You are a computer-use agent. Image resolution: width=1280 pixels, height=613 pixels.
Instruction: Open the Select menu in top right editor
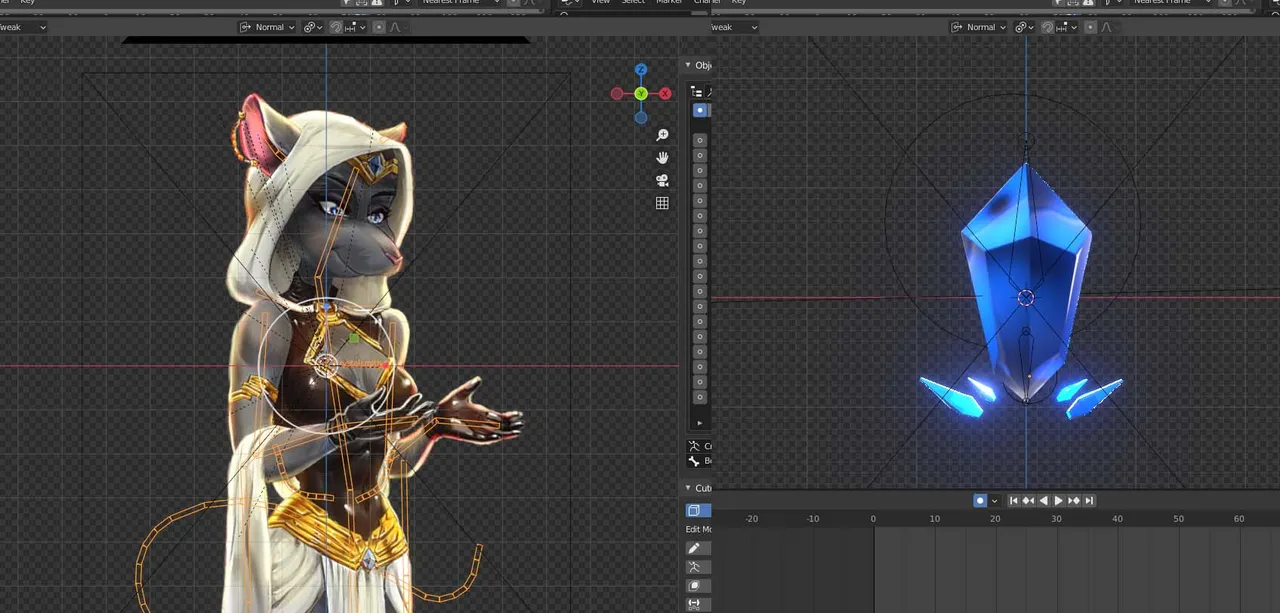[x=634, y=2]
